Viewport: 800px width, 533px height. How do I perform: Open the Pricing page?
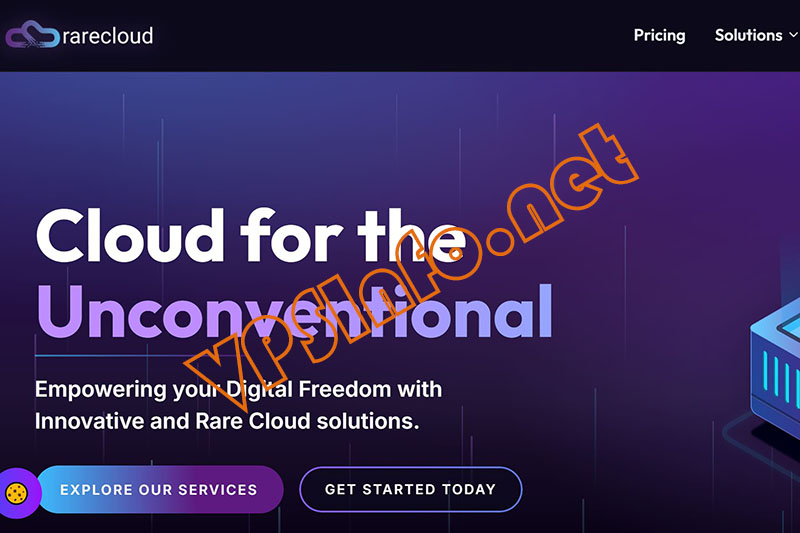click(659, 35)
